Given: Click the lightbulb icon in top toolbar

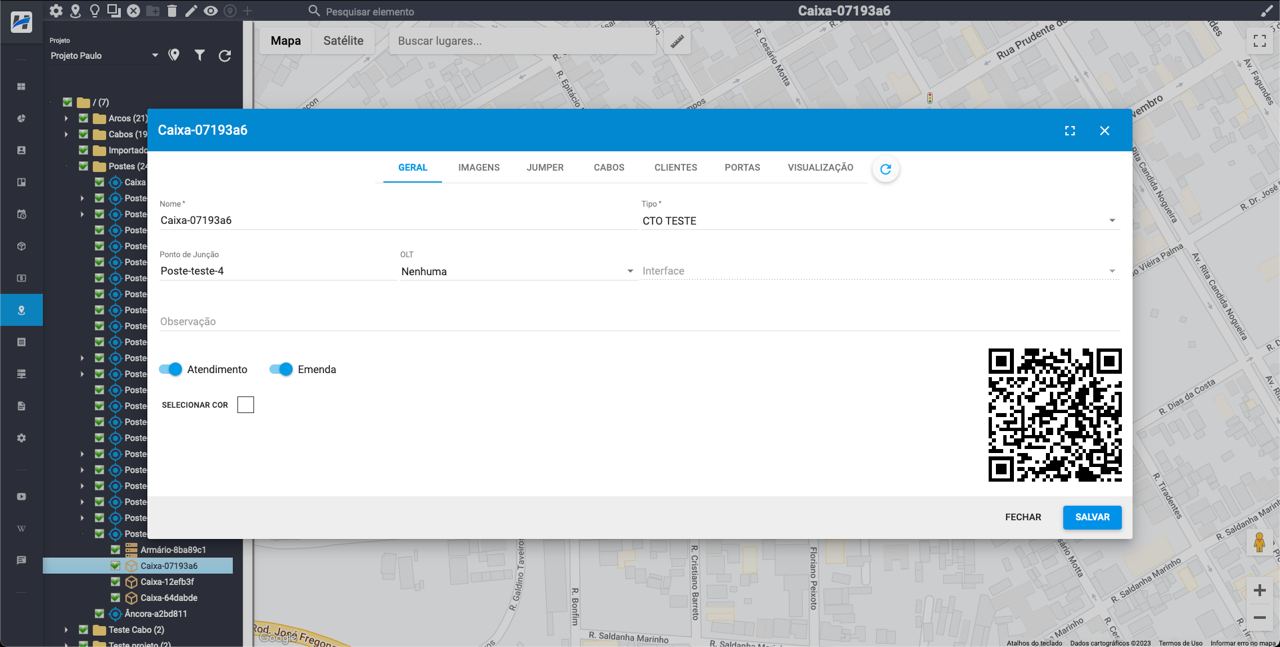Looking at the screenshot, I should click(x=94, y=11).
